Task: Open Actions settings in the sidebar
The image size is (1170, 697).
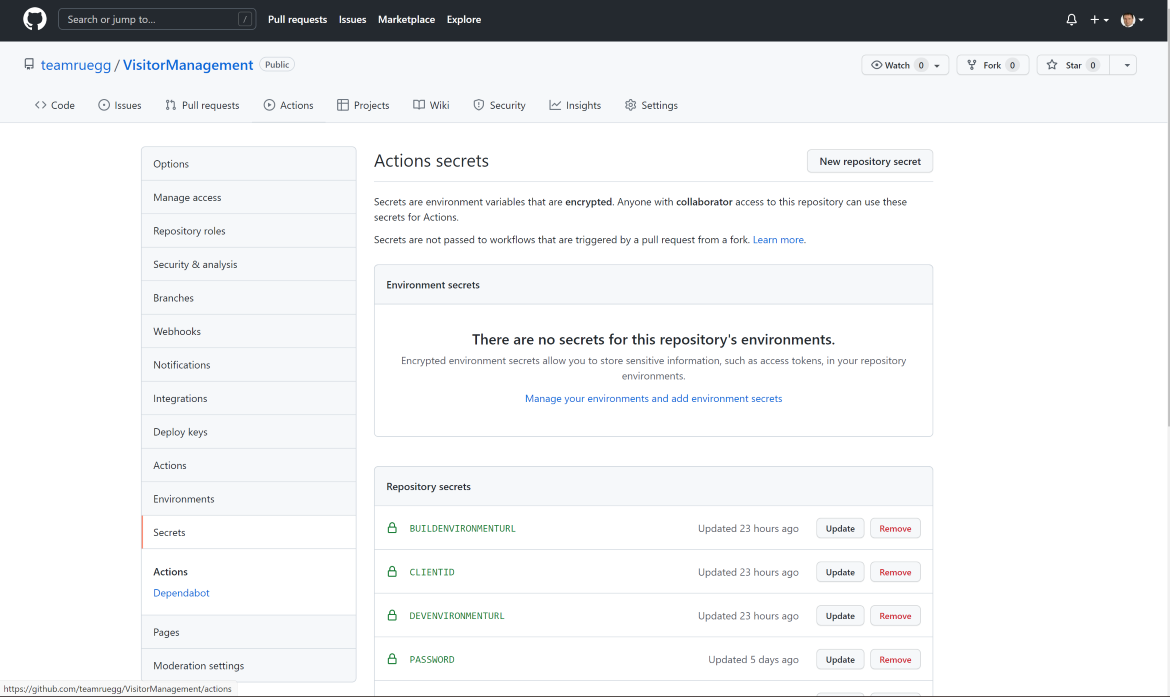Action: 248,465
